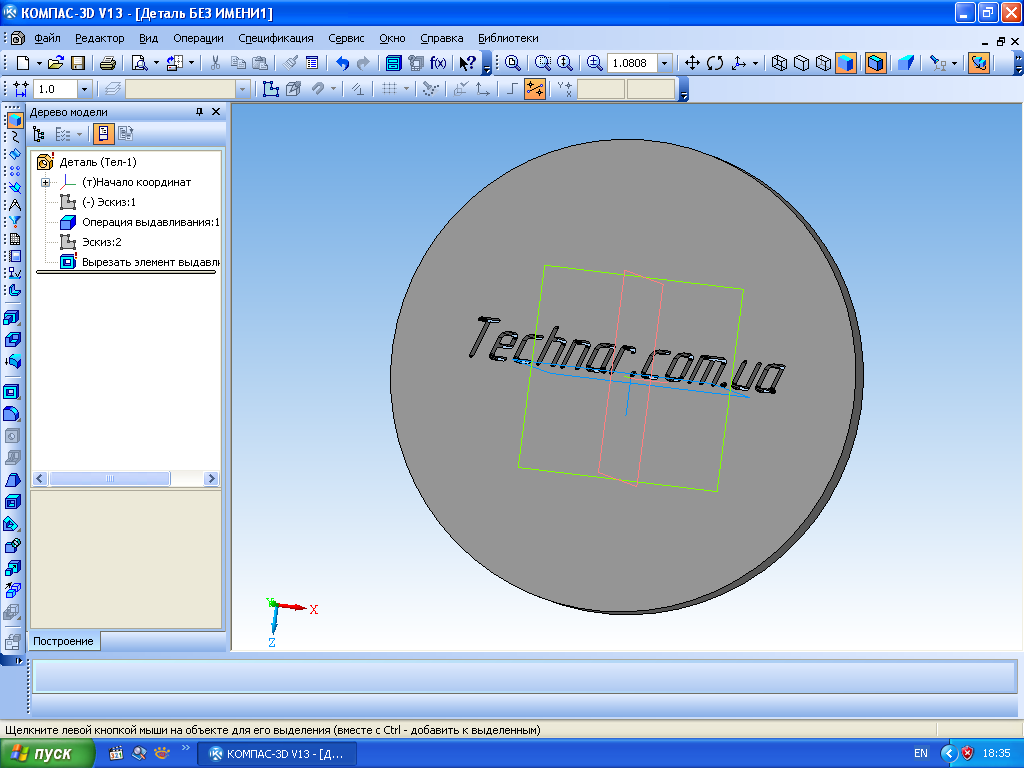The image size is (1024, 768).
Task: Activate the context help pointer icon
Action: coord(468,63)
